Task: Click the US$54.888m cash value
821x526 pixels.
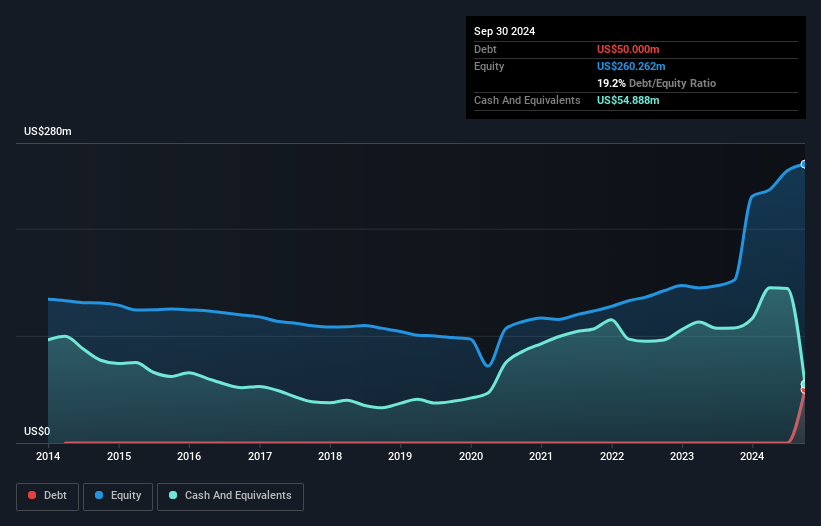Action: click(x=628, y=100)
